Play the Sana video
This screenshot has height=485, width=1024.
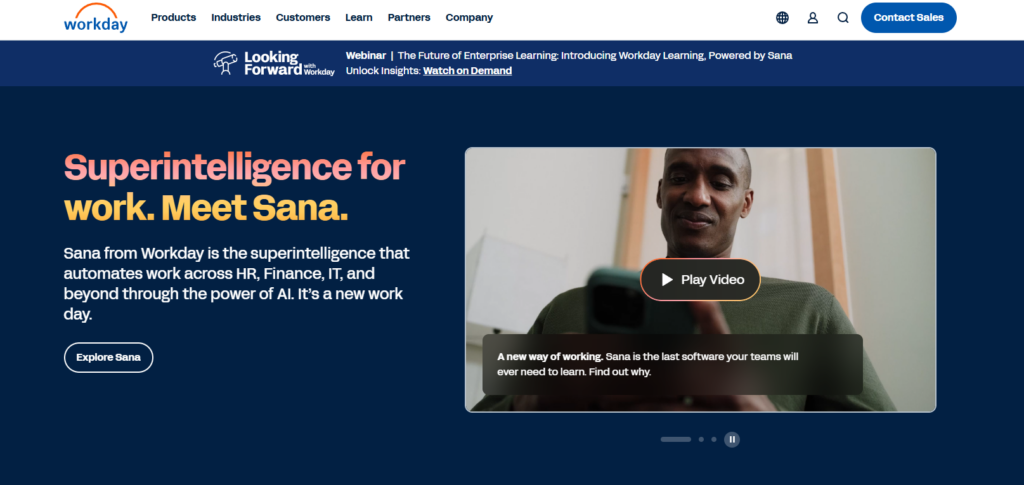coord(701,279)
